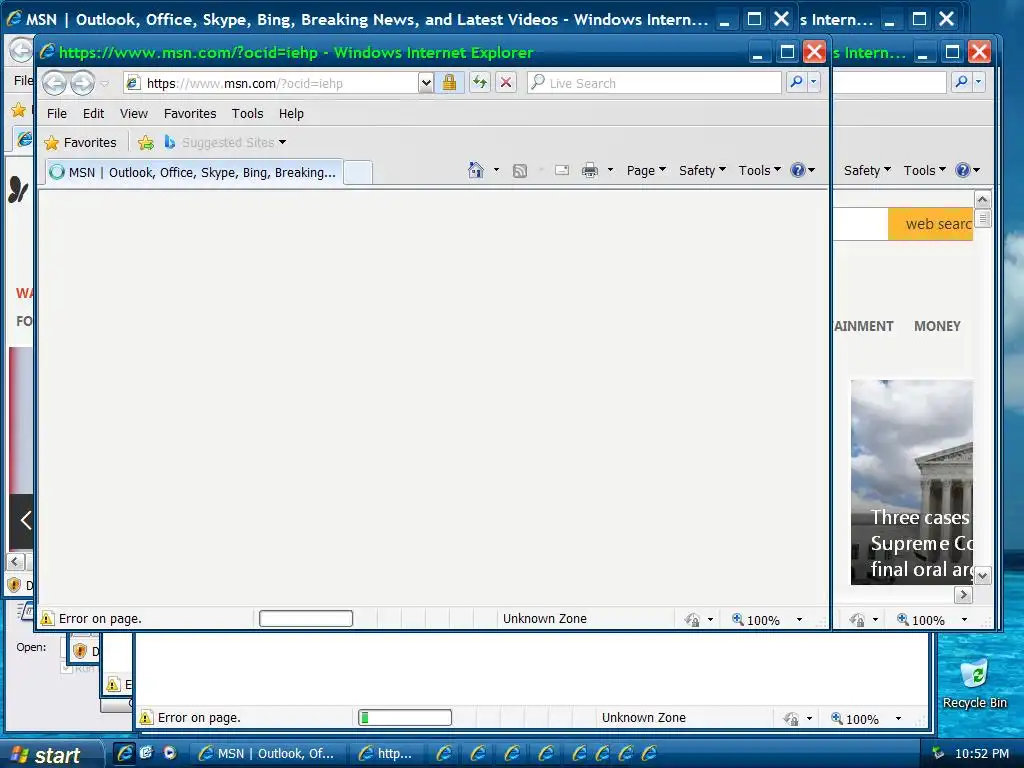This screenshot has width=1024, height=768.
Task: Open address bar URL history dropdown
Action: point(426,83)
